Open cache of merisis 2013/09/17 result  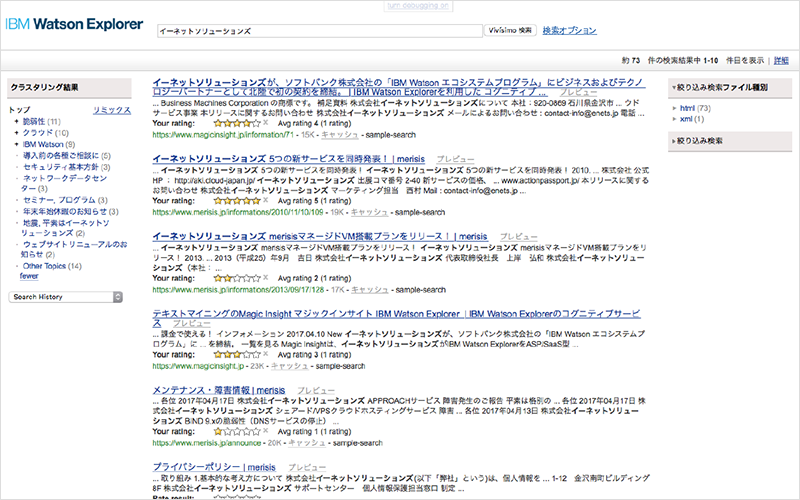point(370,290)
